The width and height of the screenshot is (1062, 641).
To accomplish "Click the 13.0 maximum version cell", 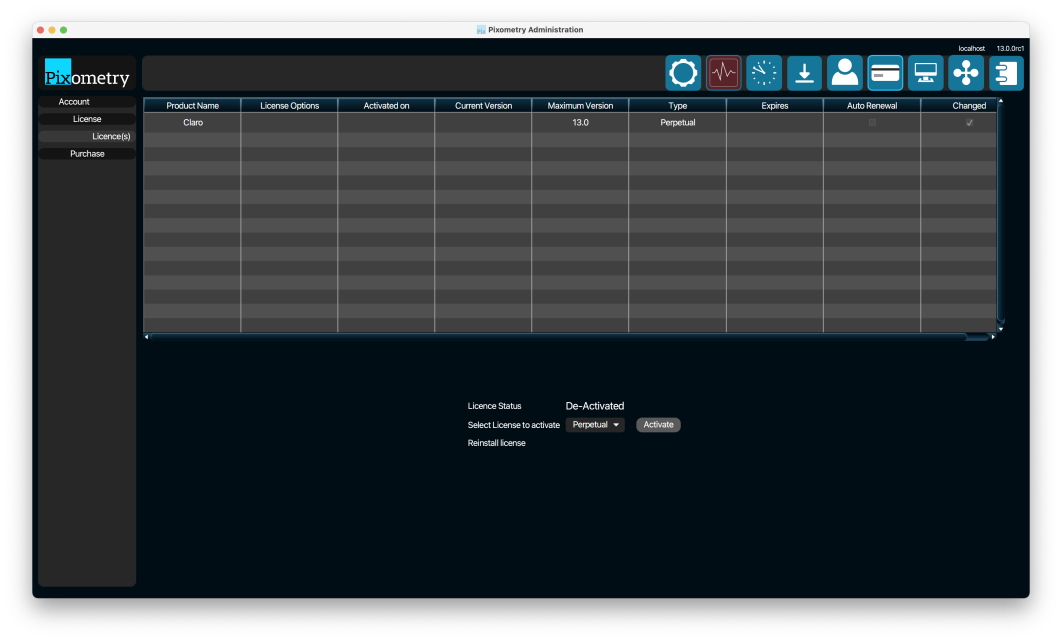I will [580, 123].
